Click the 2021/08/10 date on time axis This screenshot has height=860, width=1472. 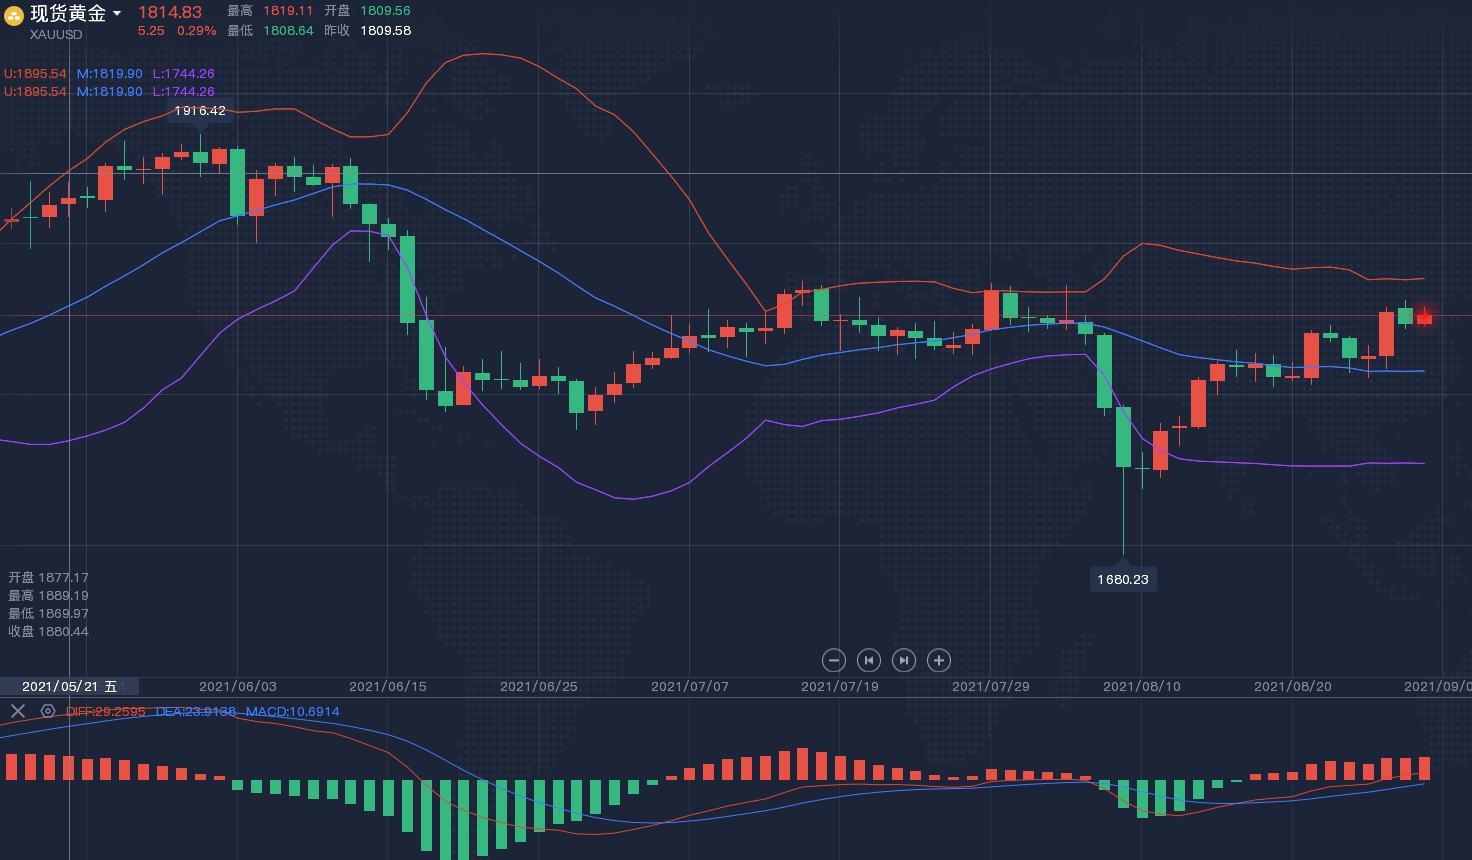[x=1141, y=686]
